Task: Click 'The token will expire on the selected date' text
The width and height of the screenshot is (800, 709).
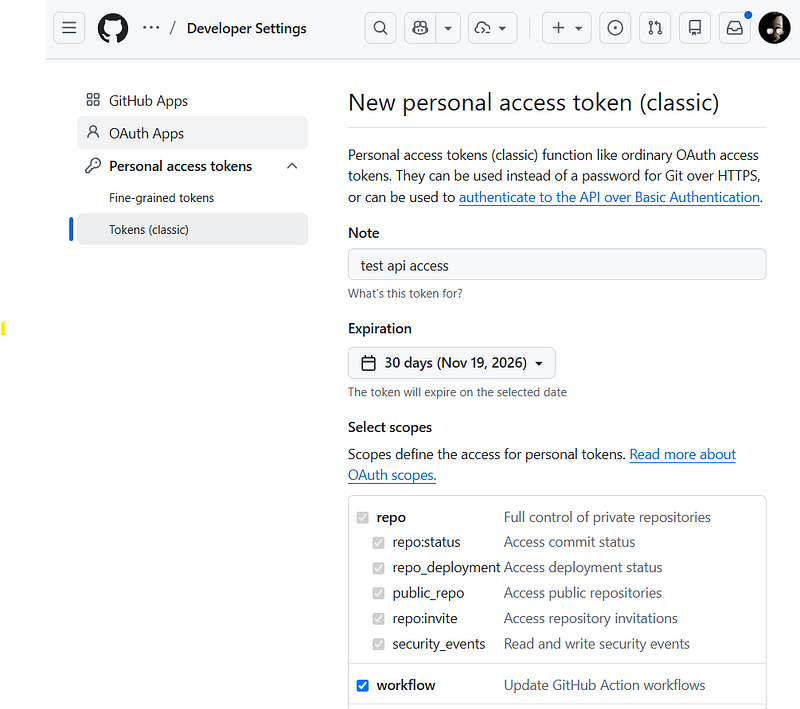Action: [457, 392]
